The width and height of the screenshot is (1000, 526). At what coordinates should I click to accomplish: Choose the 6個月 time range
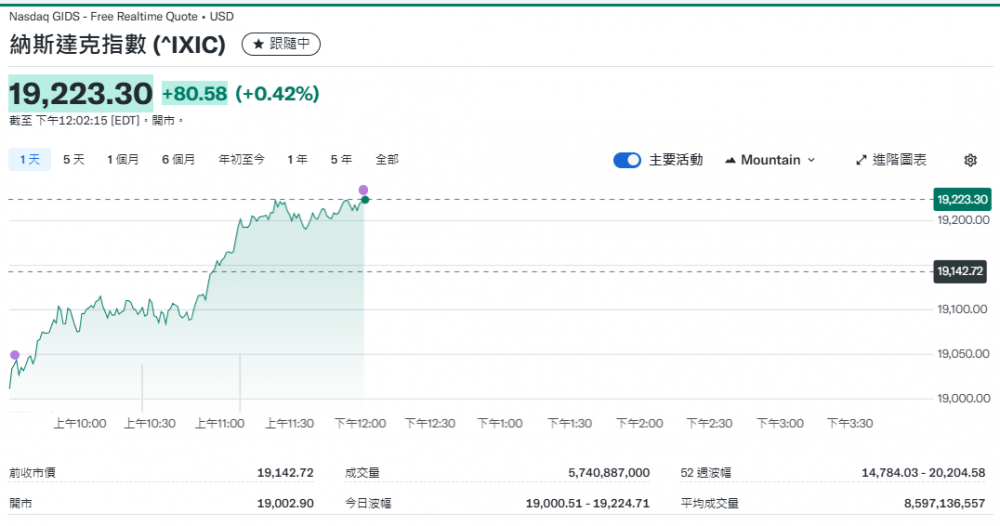pyautogui.click(x=178, y=159)
